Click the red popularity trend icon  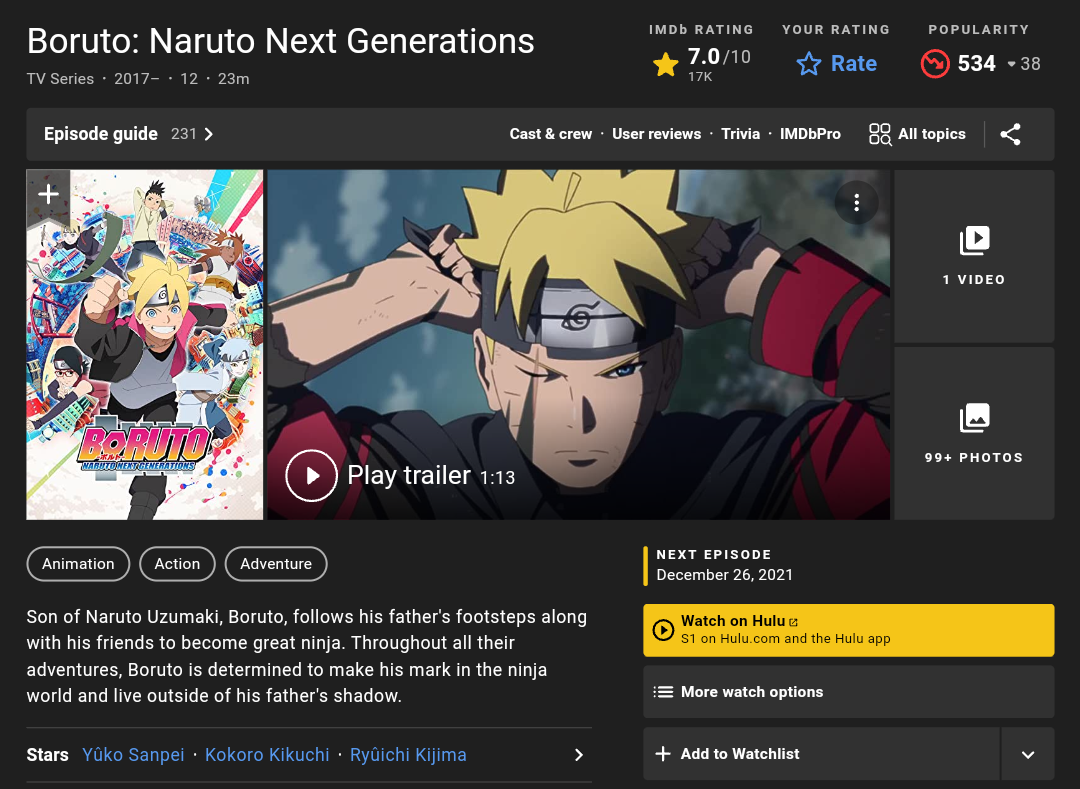(935, 65)
